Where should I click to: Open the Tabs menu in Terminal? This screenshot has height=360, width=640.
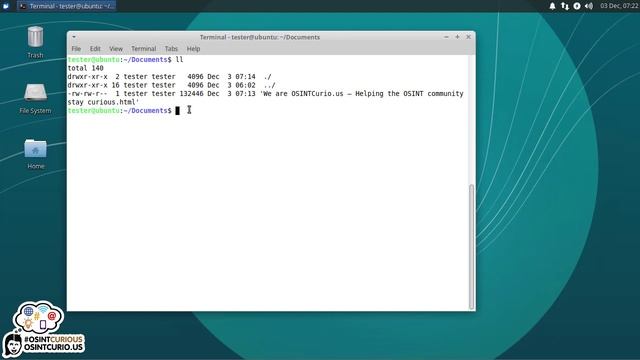click(x=171, y=49)
